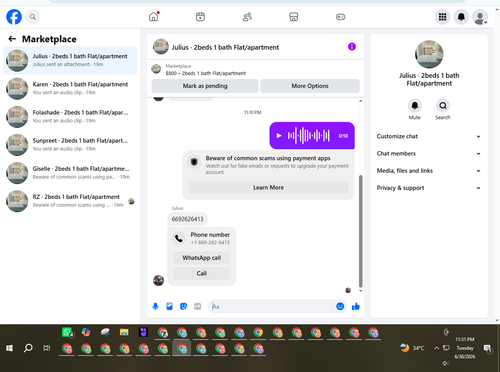Click the attach photo icon
Viewport: 500px width, 372px height.
click(169, 306)
